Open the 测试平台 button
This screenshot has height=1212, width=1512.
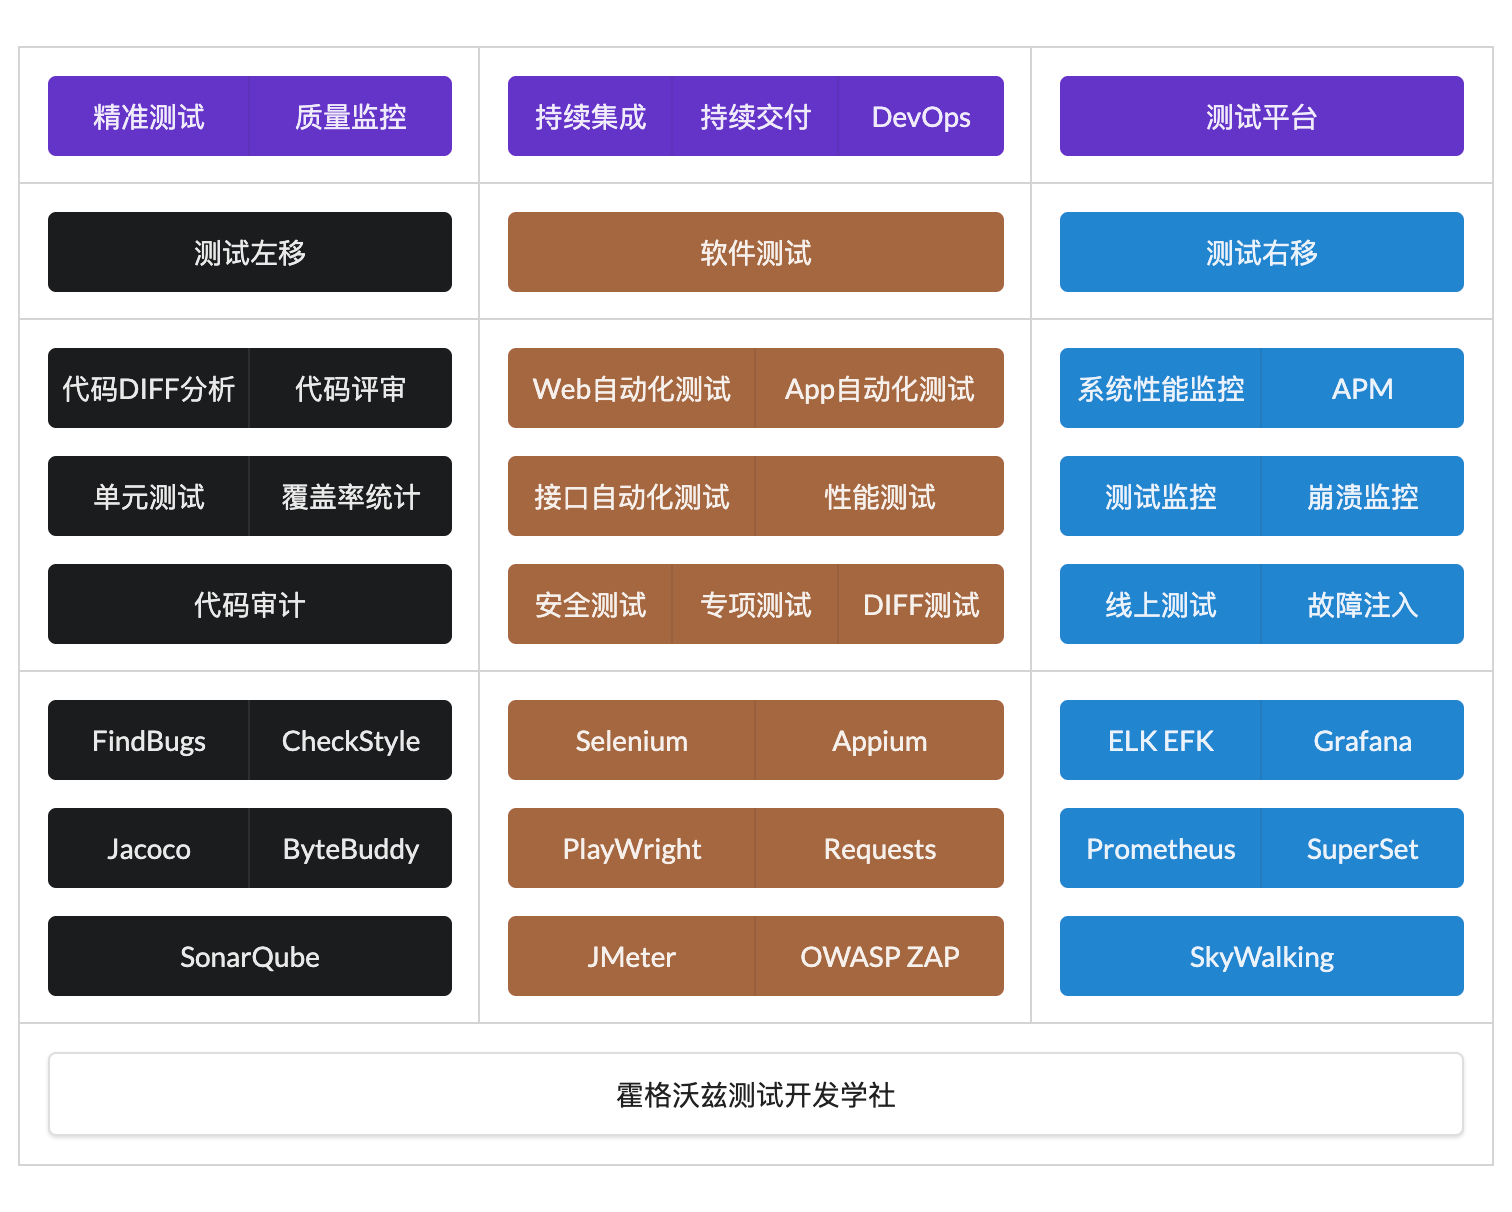click(1262, 116)
